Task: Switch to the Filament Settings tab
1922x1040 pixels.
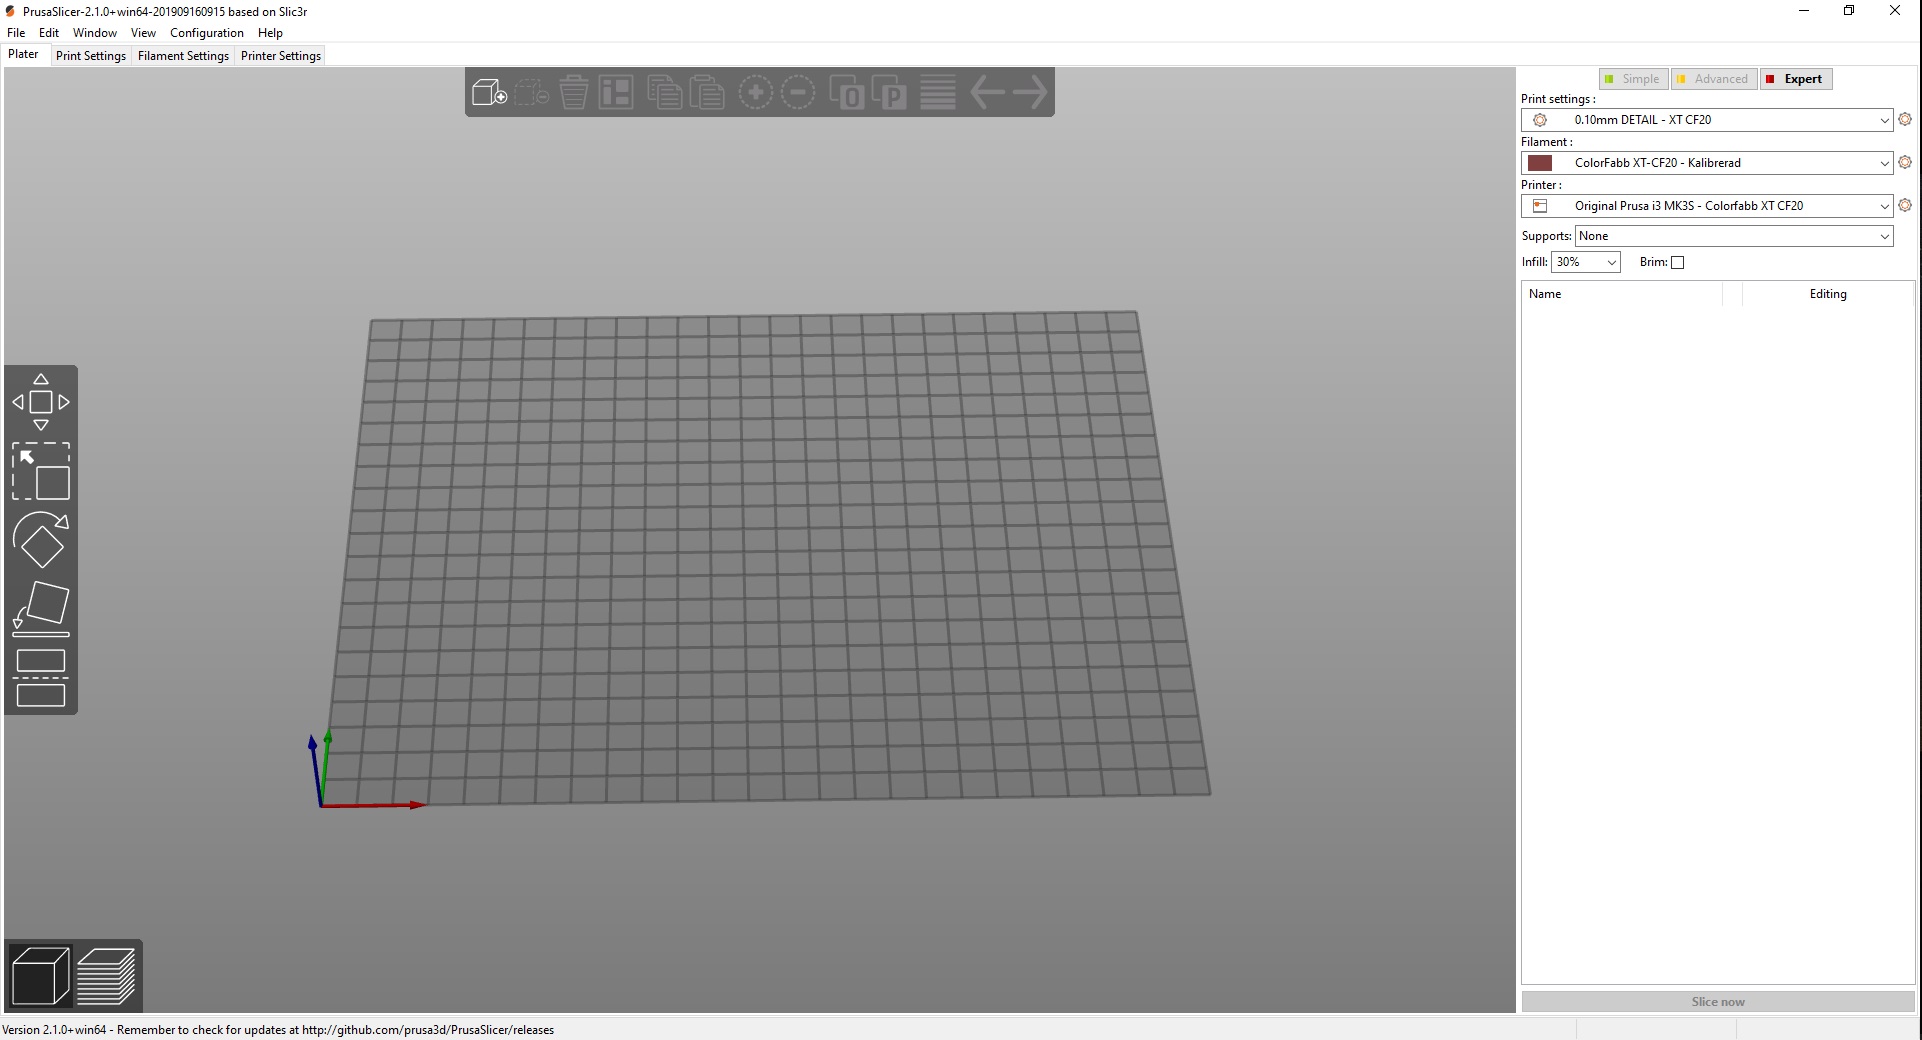Action: coord(183,56)
